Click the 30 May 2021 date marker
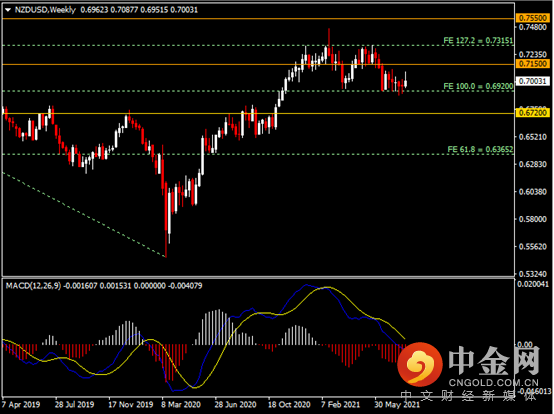Viewport: 554px width, 414px height. (x=396, y=404)
